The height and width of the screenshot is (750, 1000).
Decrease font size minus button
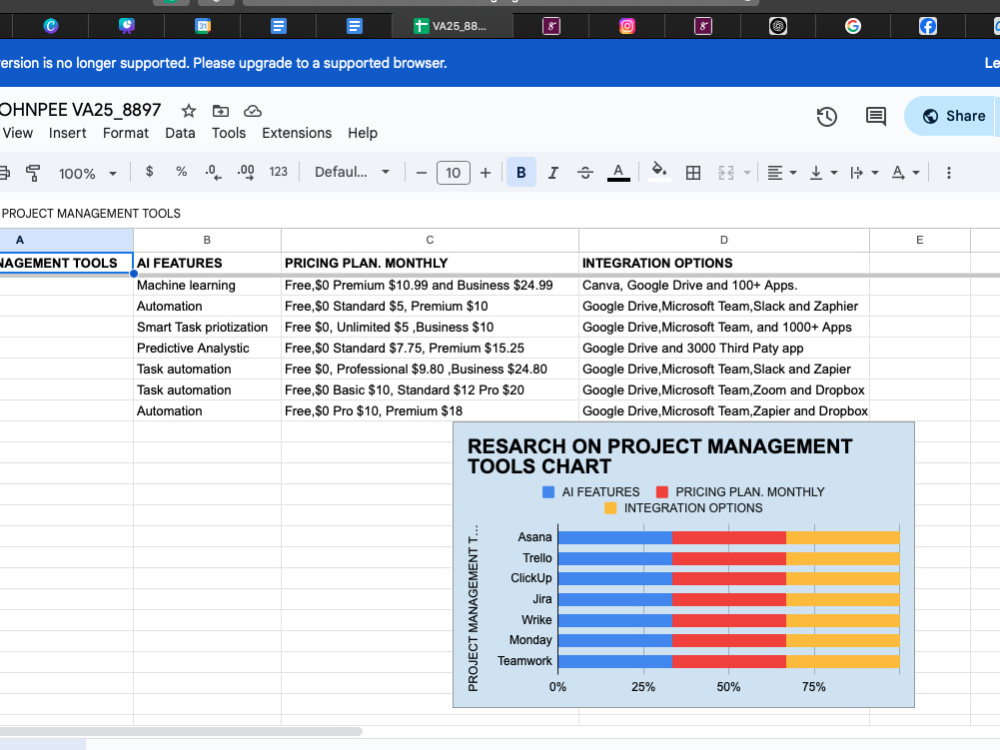click(x=421, y=173)
